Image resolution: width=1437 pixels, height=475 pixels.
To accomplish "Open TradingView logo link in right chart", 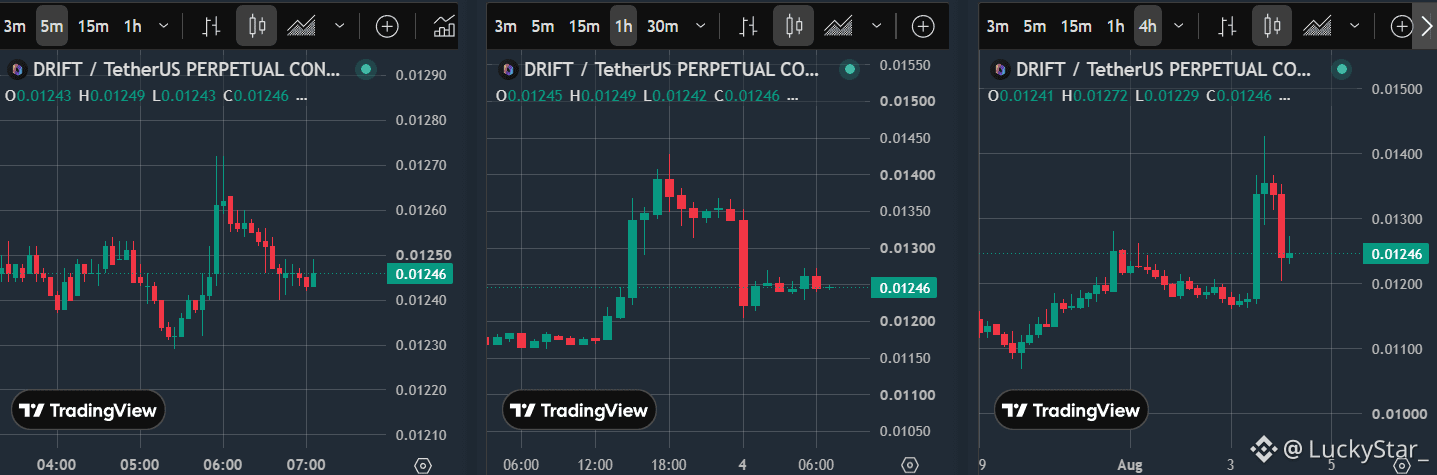I will click(1070, 410).
